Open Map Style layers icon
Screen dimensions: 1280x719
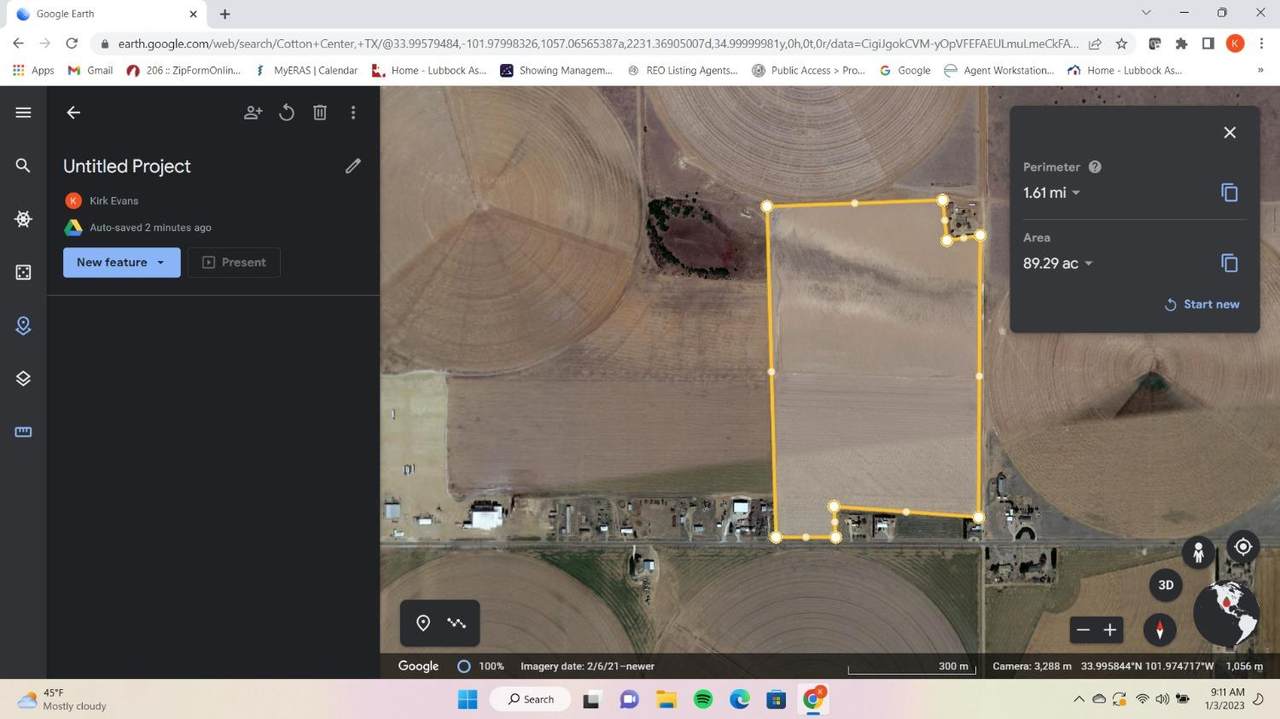tap(23, 378)
